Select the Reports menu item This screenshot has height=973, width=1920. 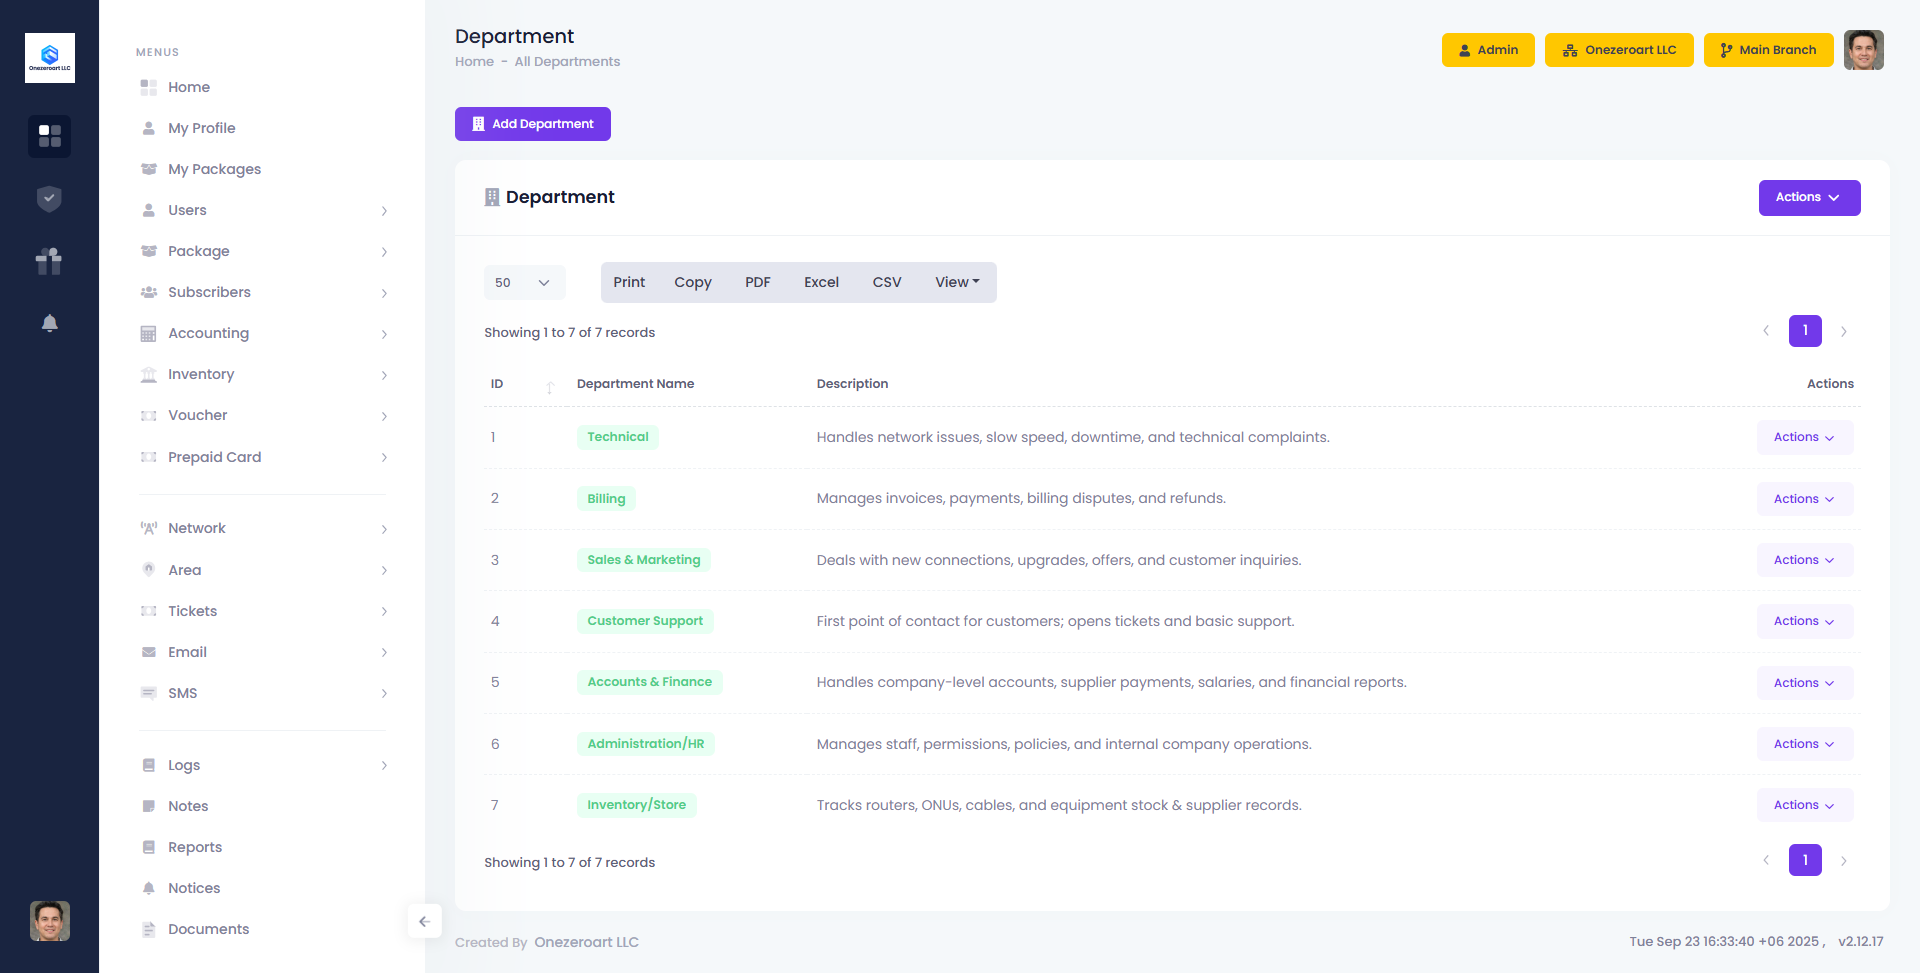[195, 847]
